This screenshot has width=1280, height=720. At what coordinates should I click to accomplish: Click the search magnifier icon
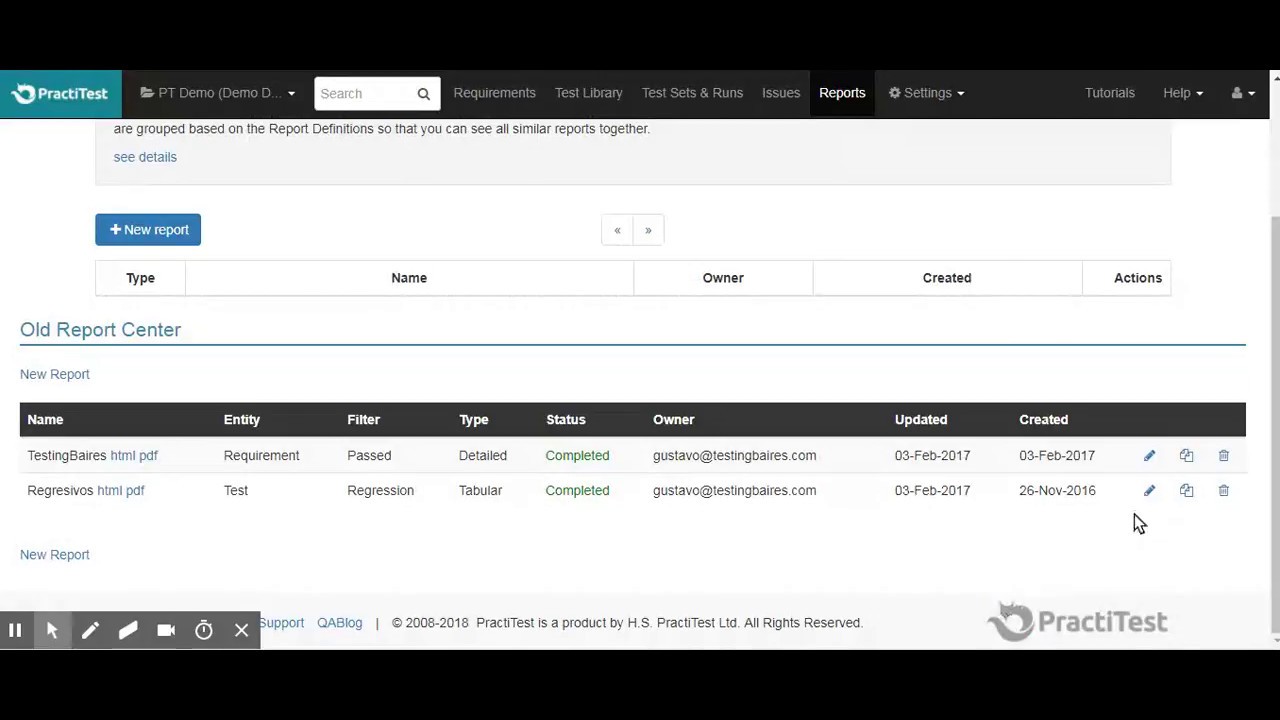(x=423, y=94)
